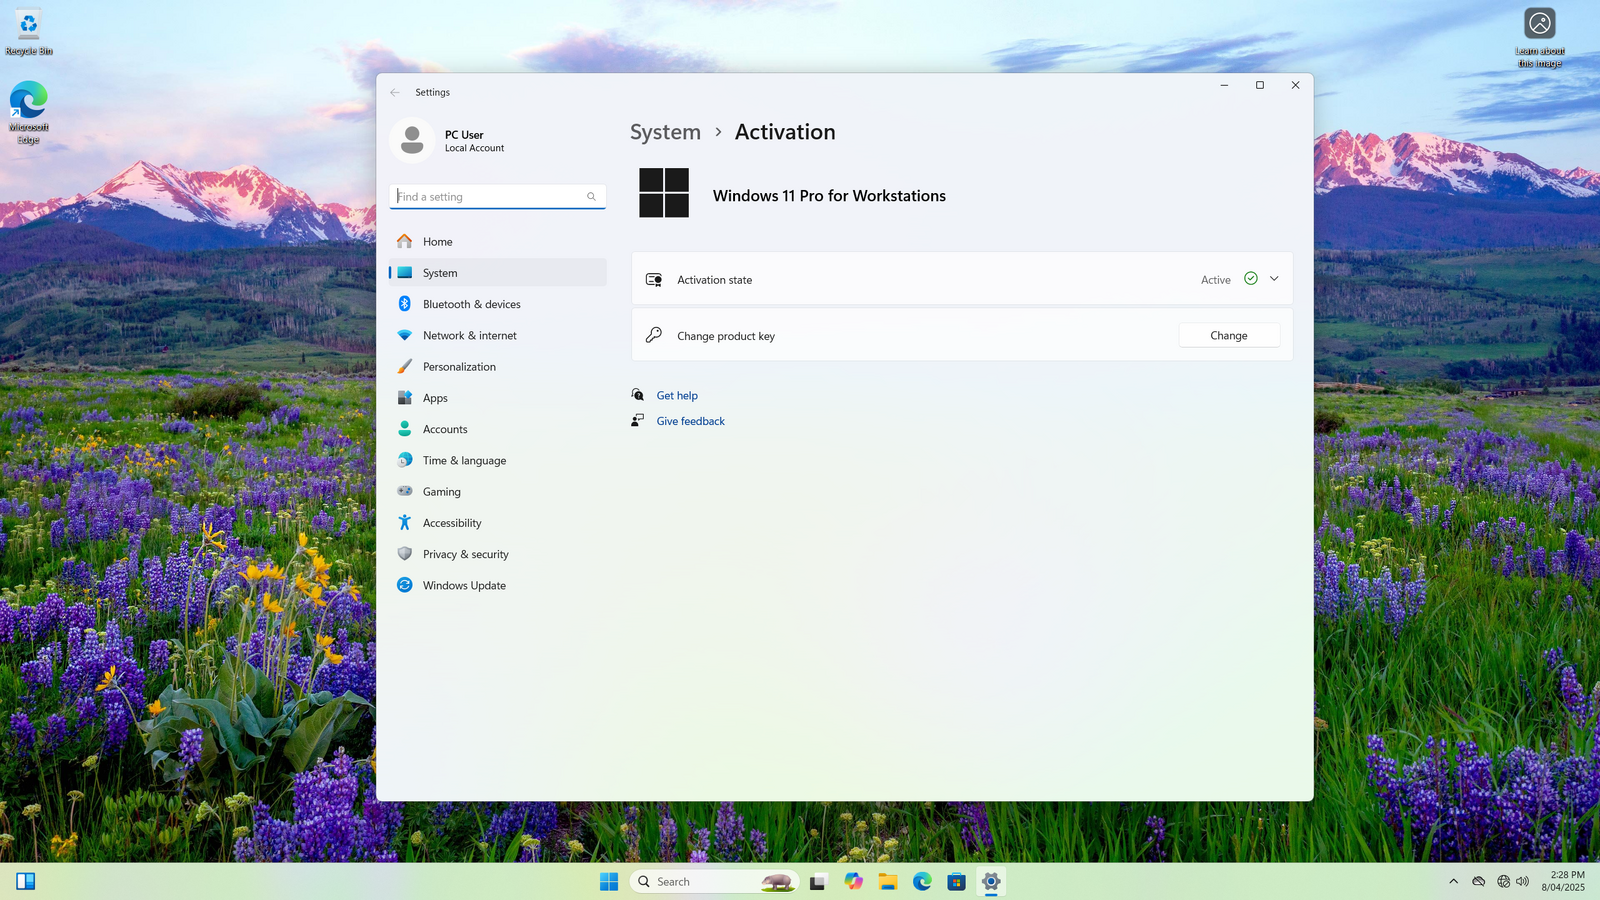The width and height of the screenshot is (1600, 900).
Task: Open the Widgets panel icon
Action: pyautogui.click(x=26, y=881)
